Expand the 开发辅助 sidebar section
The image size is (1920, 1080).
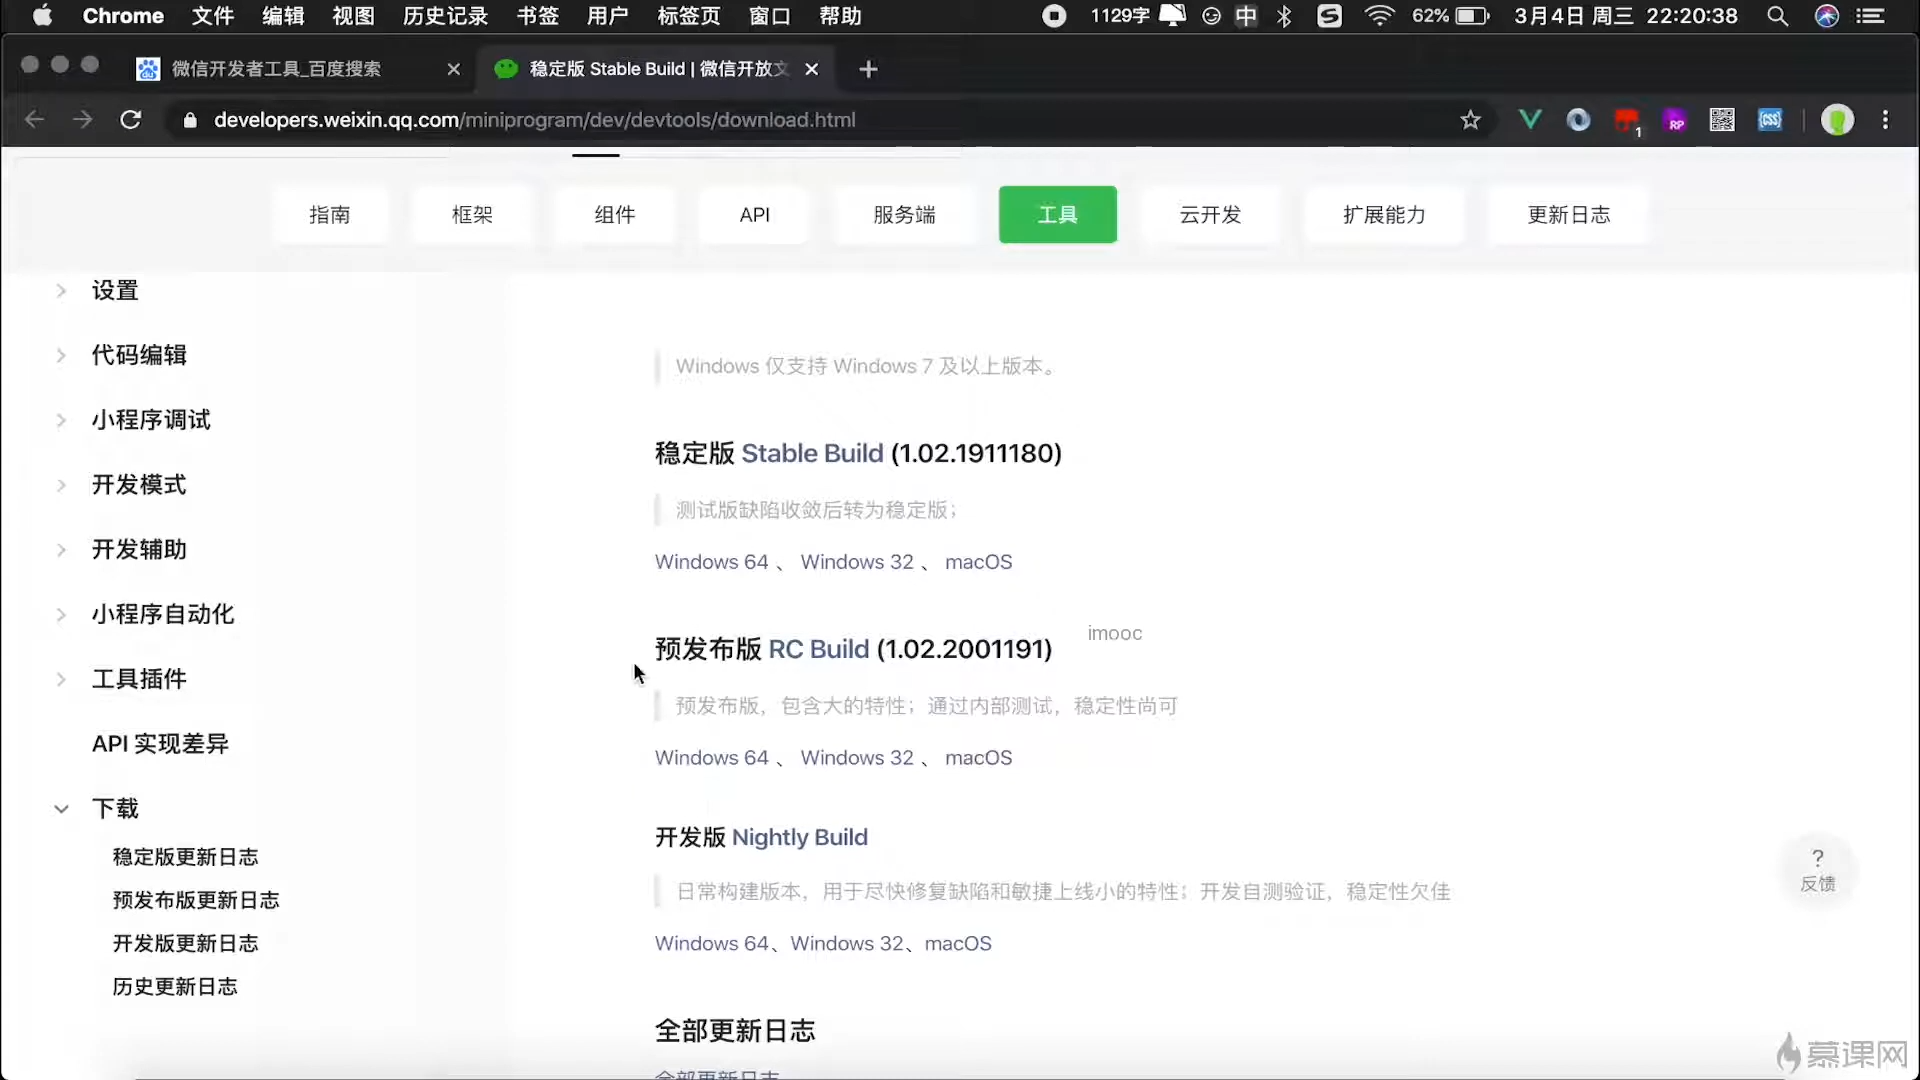[61, 550]
